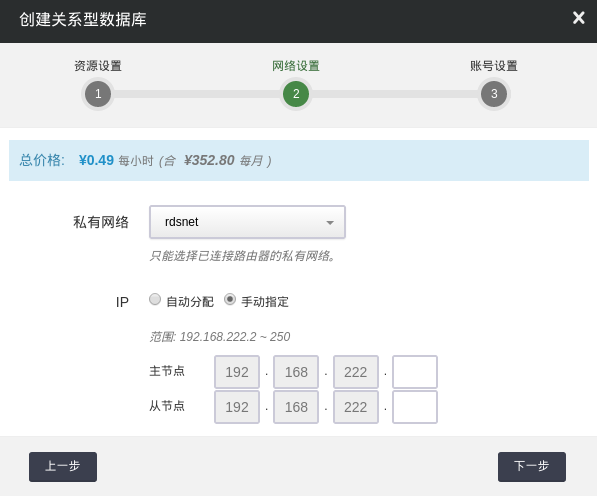Open the 资源设置 step label

pos(98,66)
